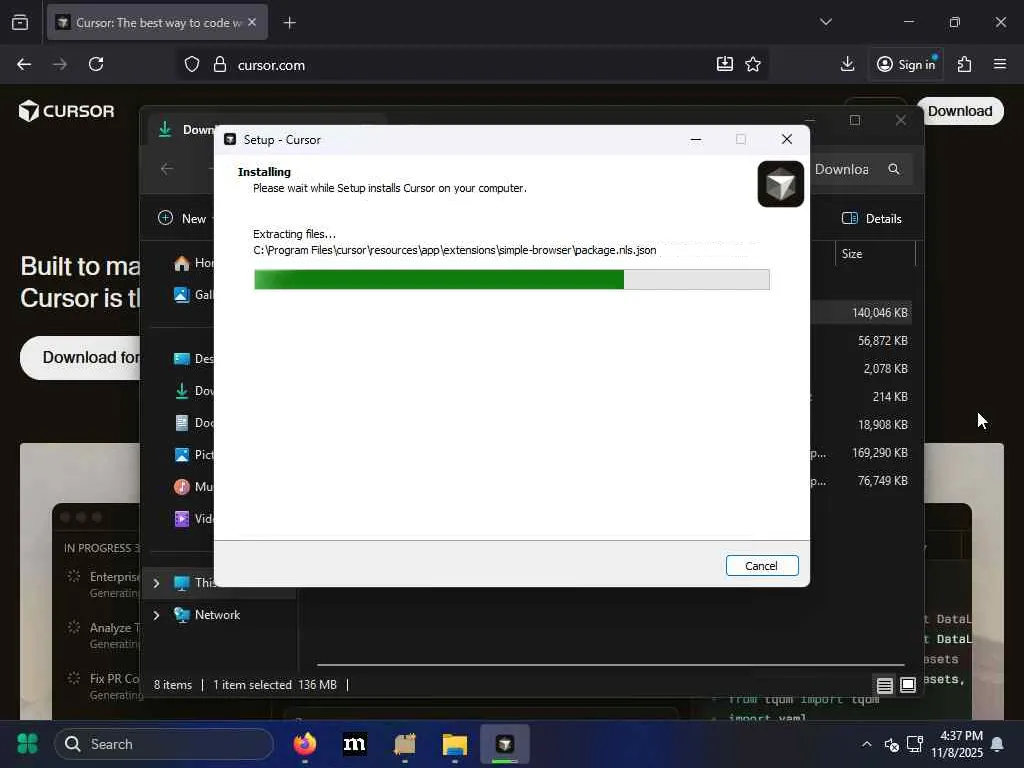Open Firefox downloads panel
The width and height of the screenshot is (1024, 768).
point(847,64)
